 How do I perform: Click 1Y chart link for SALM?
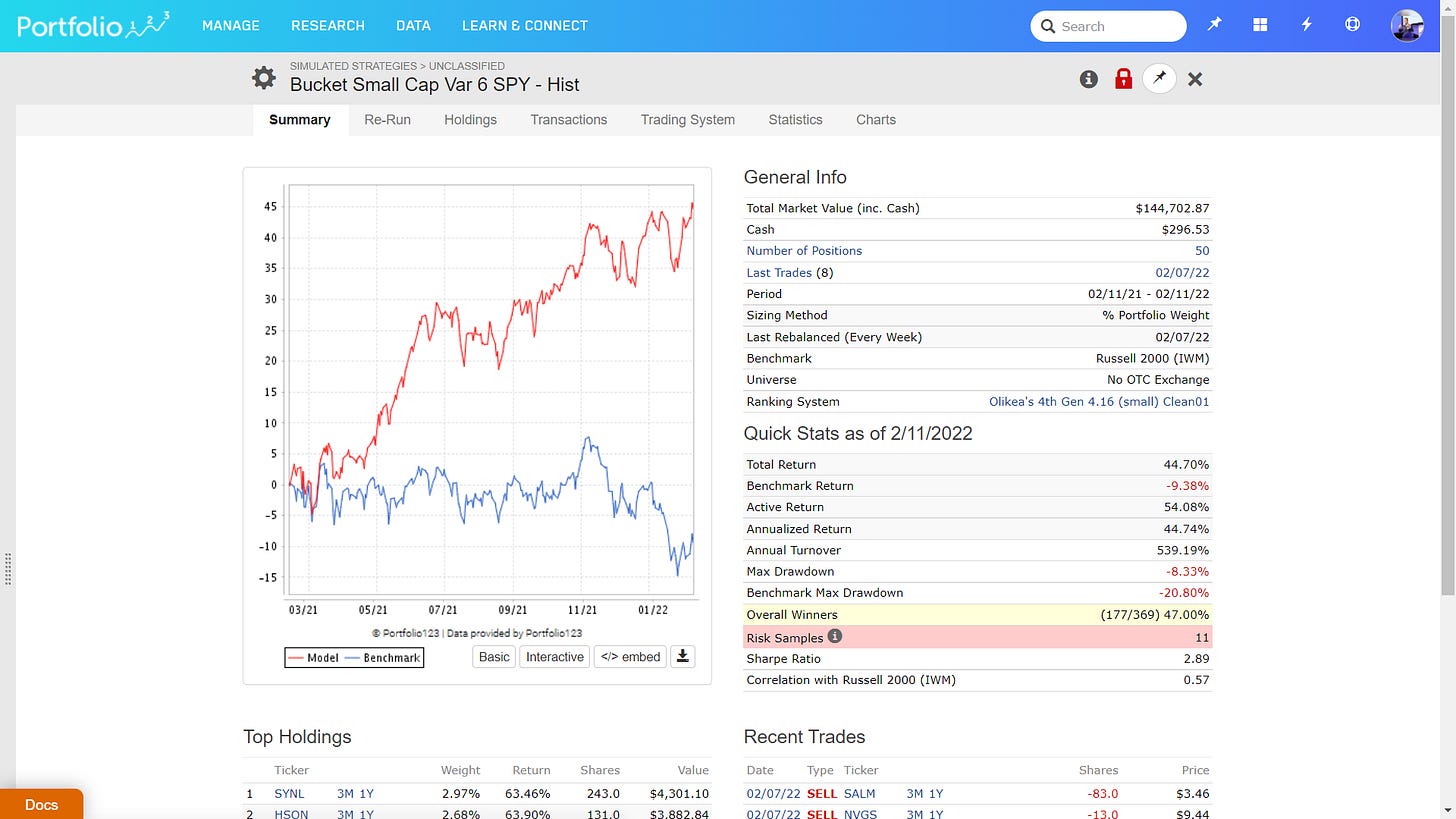coord(936,794)
